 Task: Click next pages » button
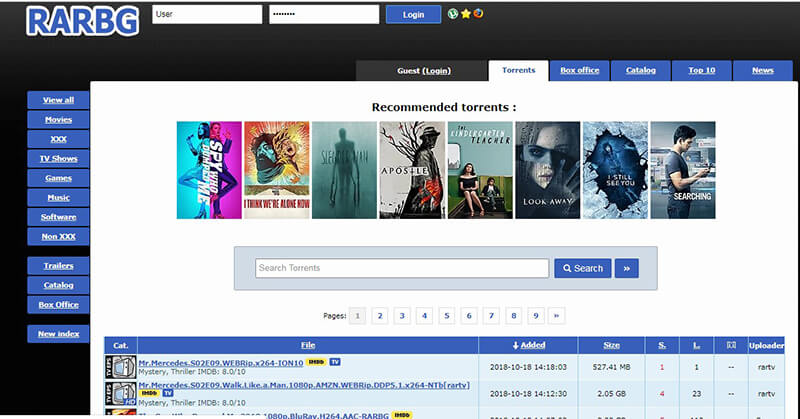[557, 316]
